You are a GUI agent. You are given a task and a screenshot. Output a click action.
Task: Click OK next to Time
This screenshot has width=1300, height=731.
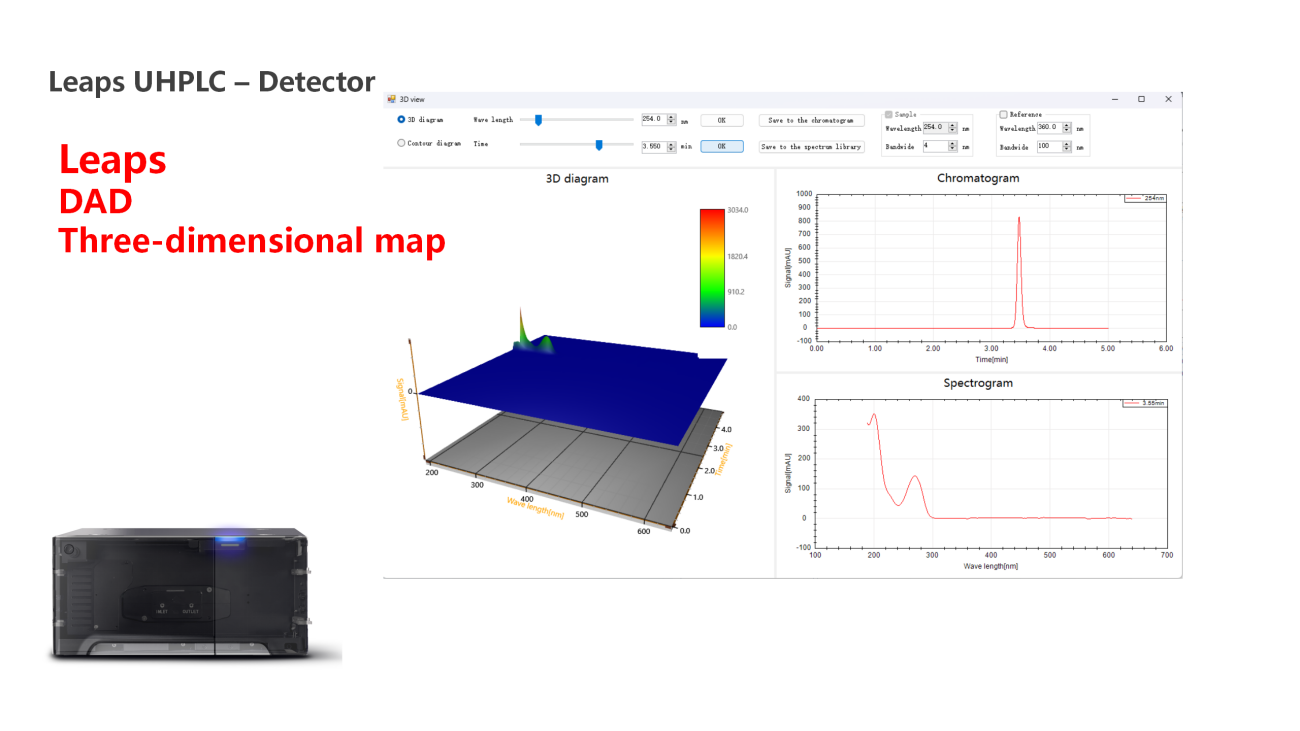coord(722,146)
